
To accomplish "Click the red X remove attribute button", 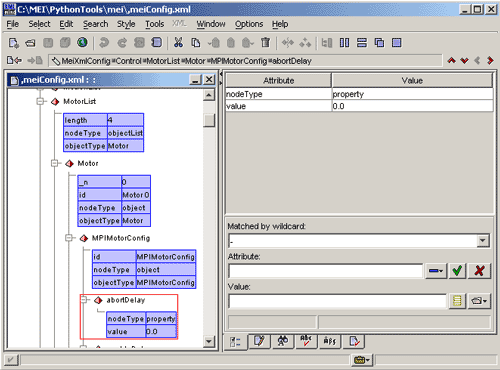I will tap(479, 271).
